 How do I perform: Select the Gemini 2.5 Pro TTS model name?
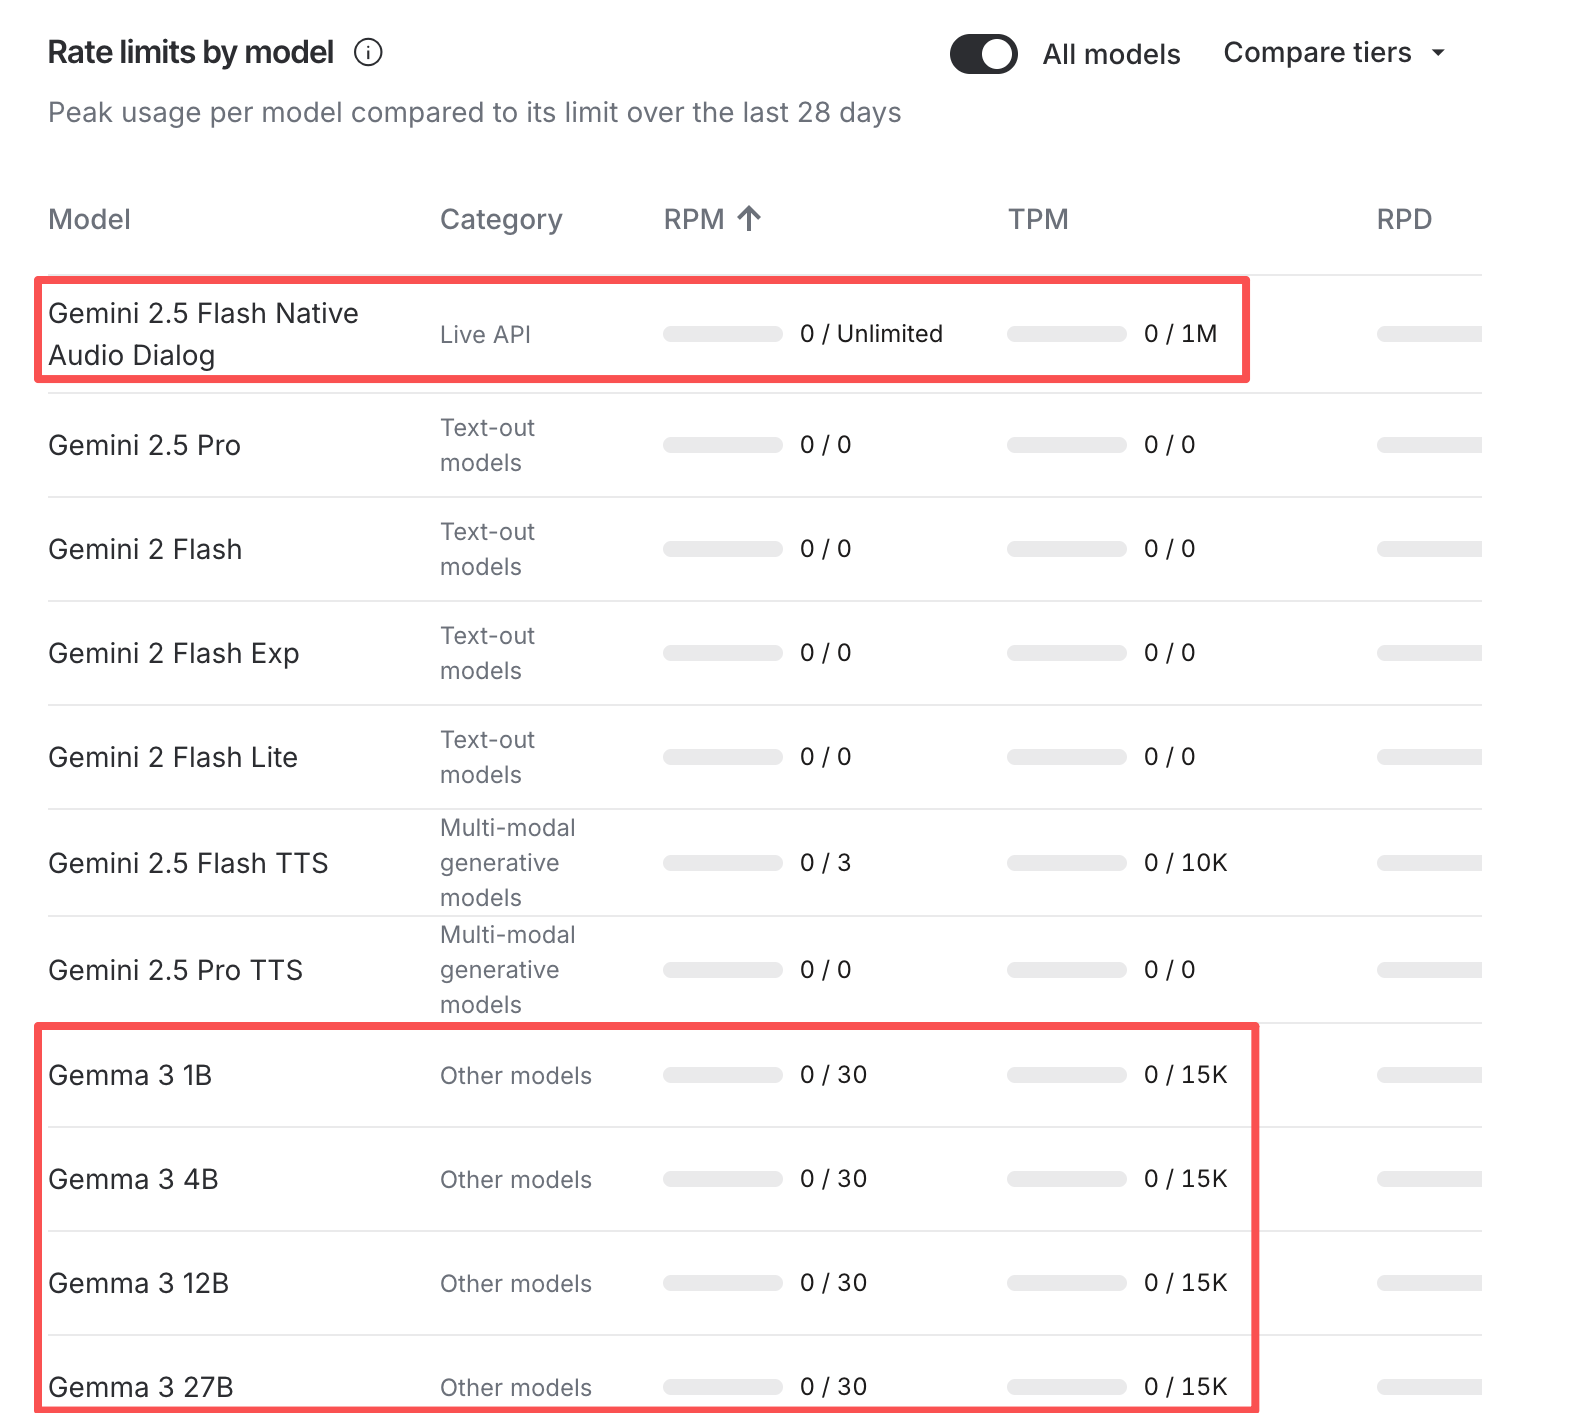175,970
